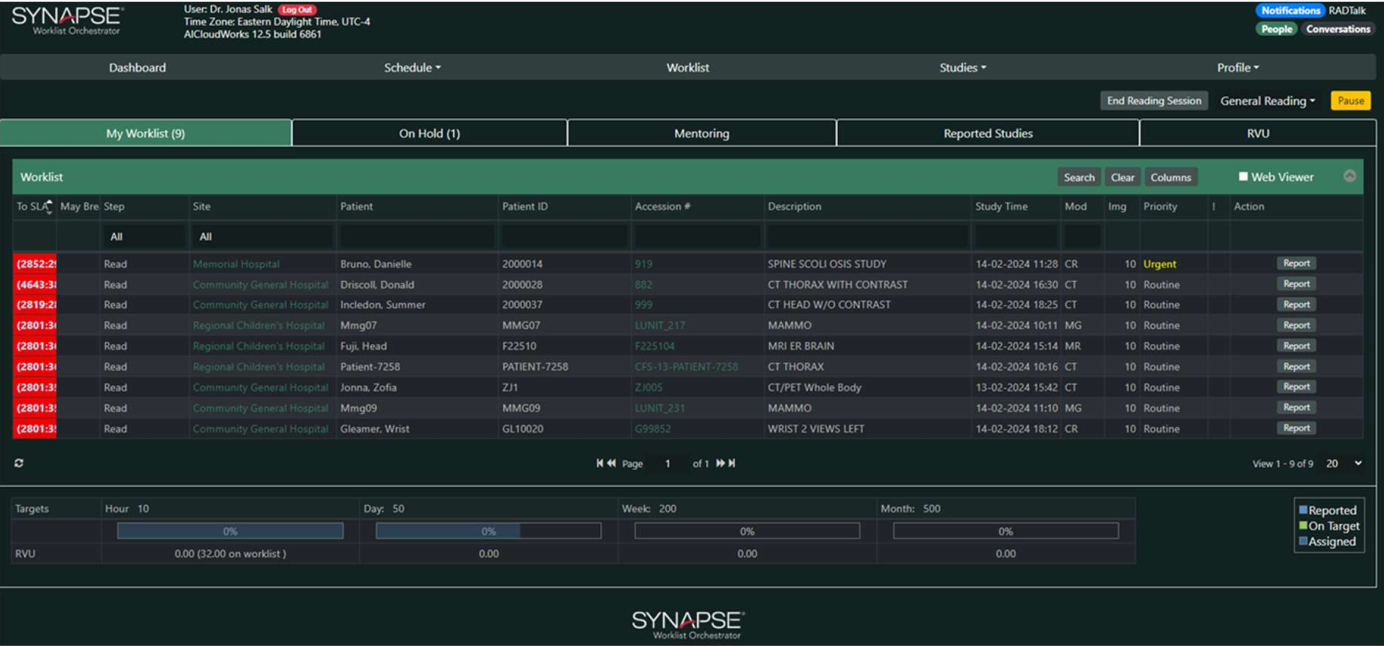
Task: Toggle the Notifications pill
Action: 1290,11
